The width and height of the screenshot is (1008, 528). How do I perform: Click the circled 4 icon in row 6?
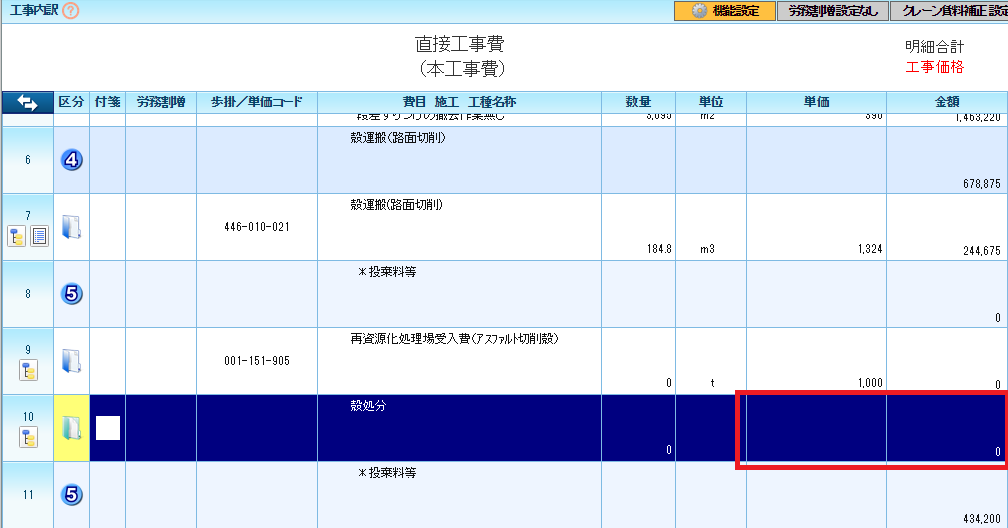click(x=71, y=159)
